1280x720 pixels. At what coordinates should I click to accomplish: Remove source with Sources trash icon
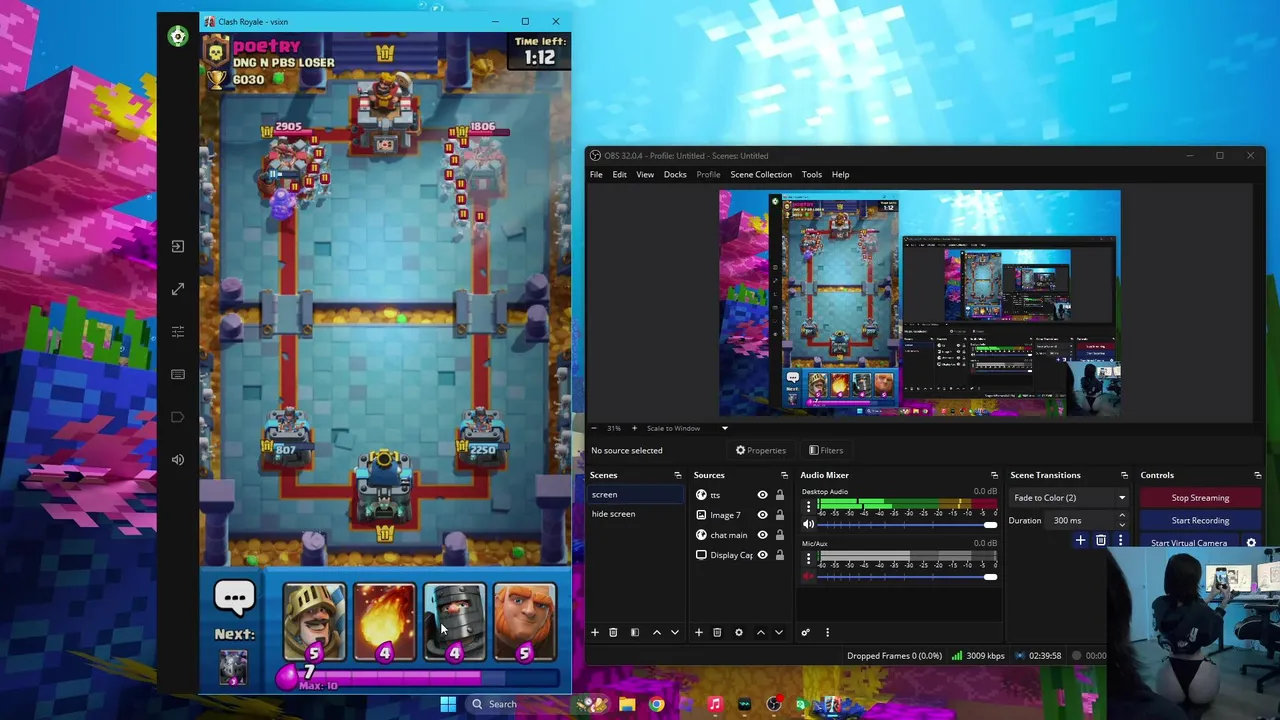(x=717, y=632)
